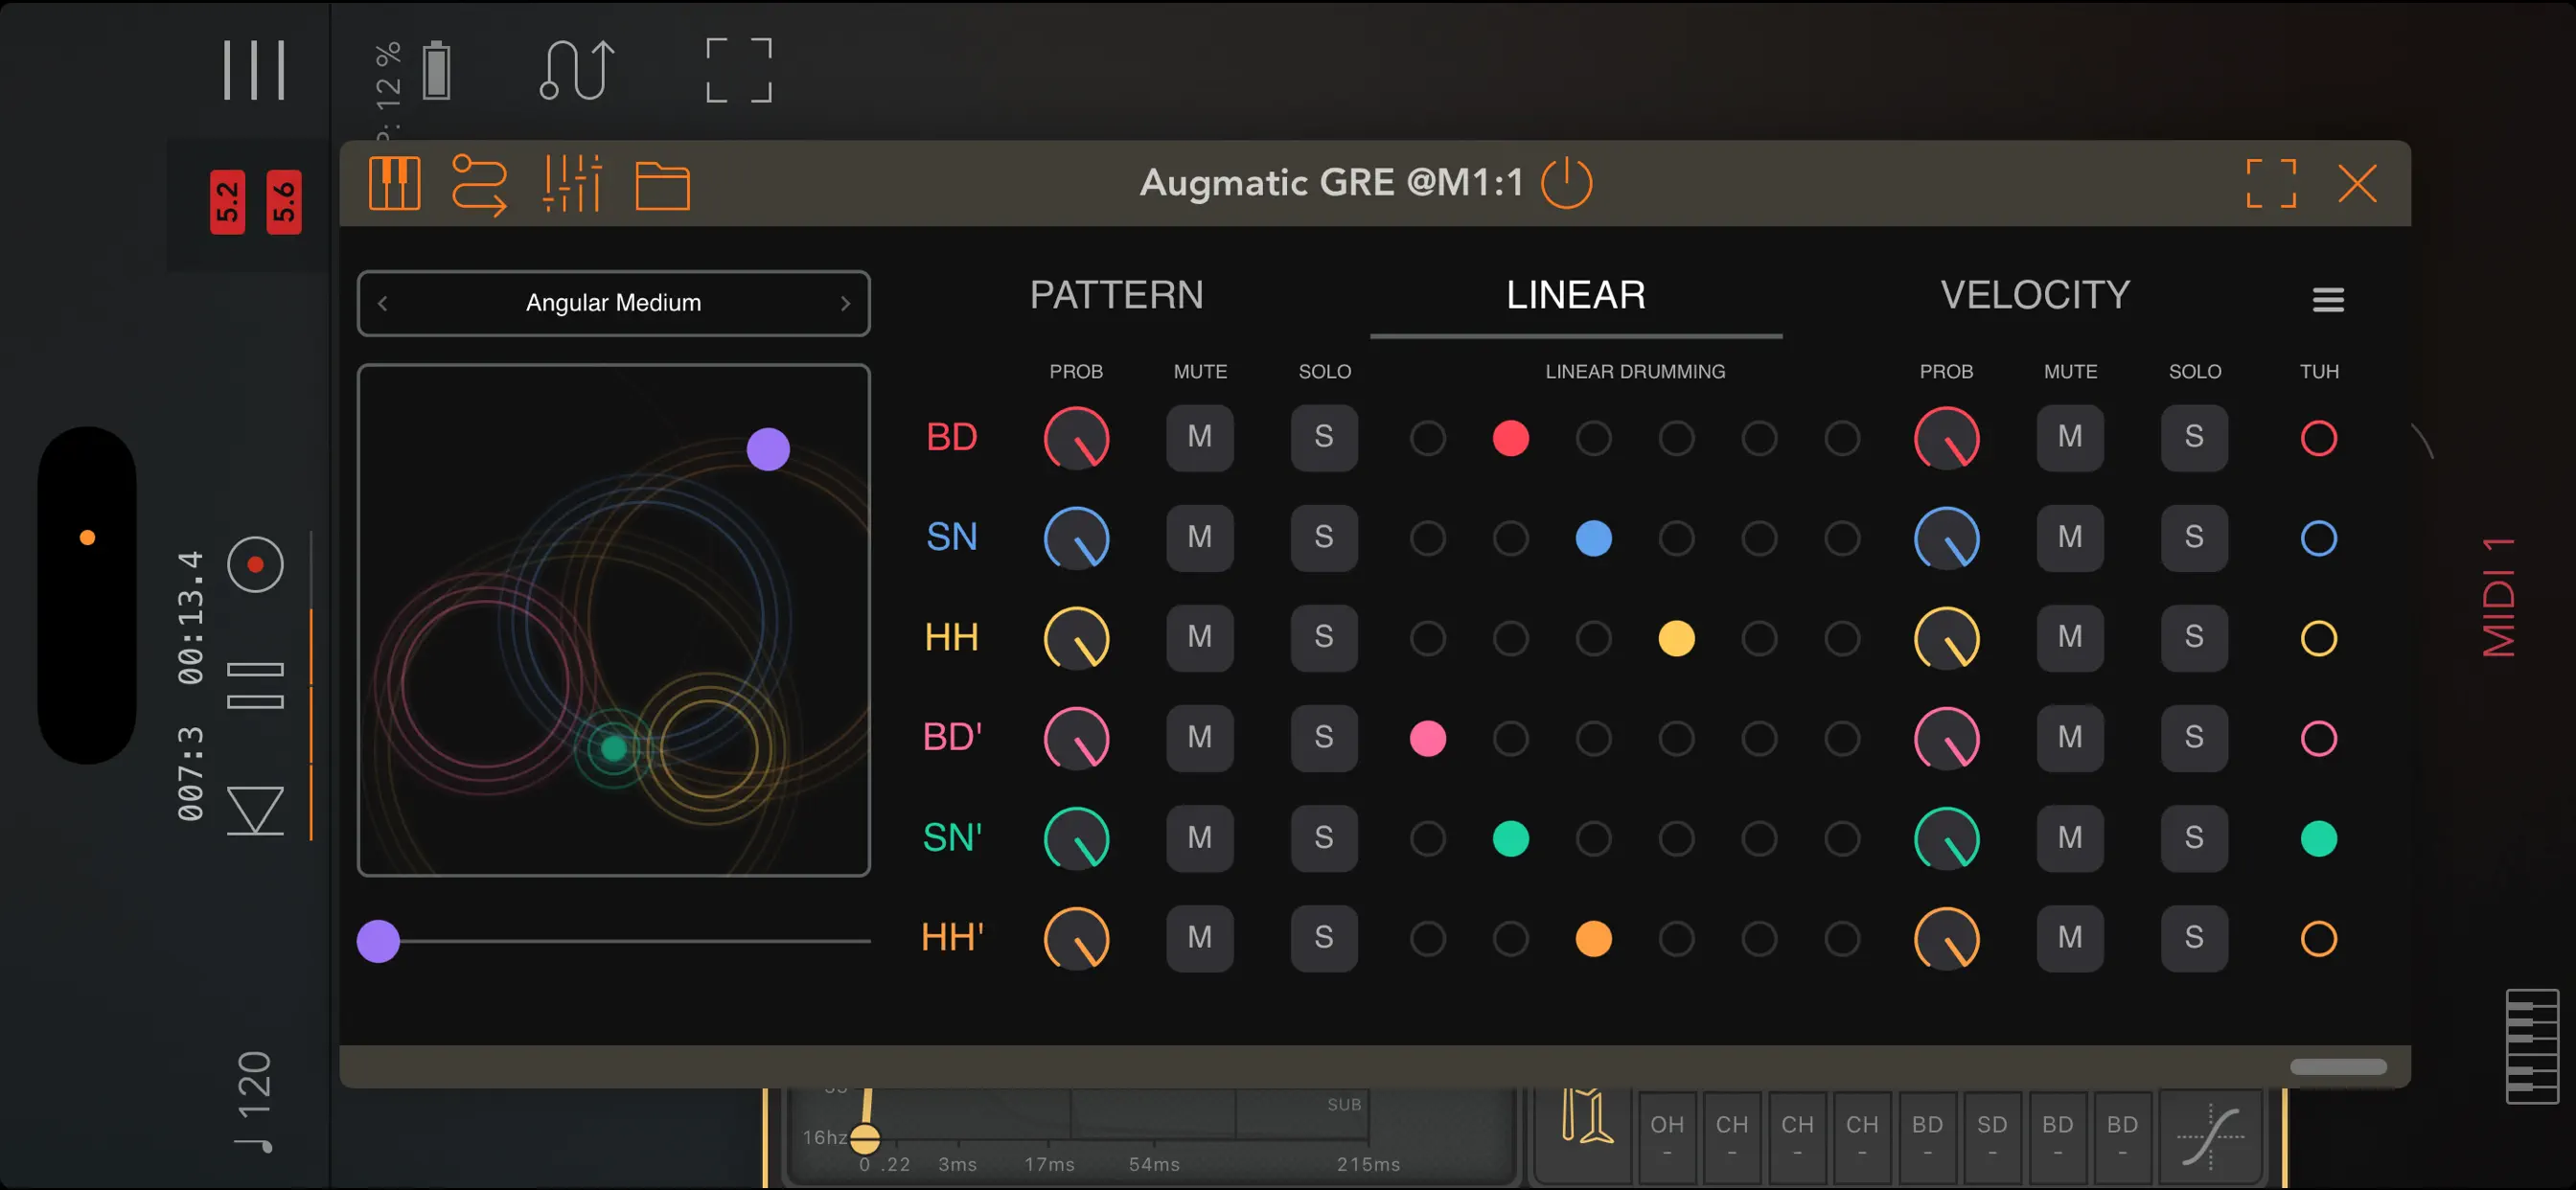The height and width of the screenshot is (1190, 2576).
Task: Open the mixer faders panel in Augmatic
Action: pyautogui.click(x=573, y=184)
